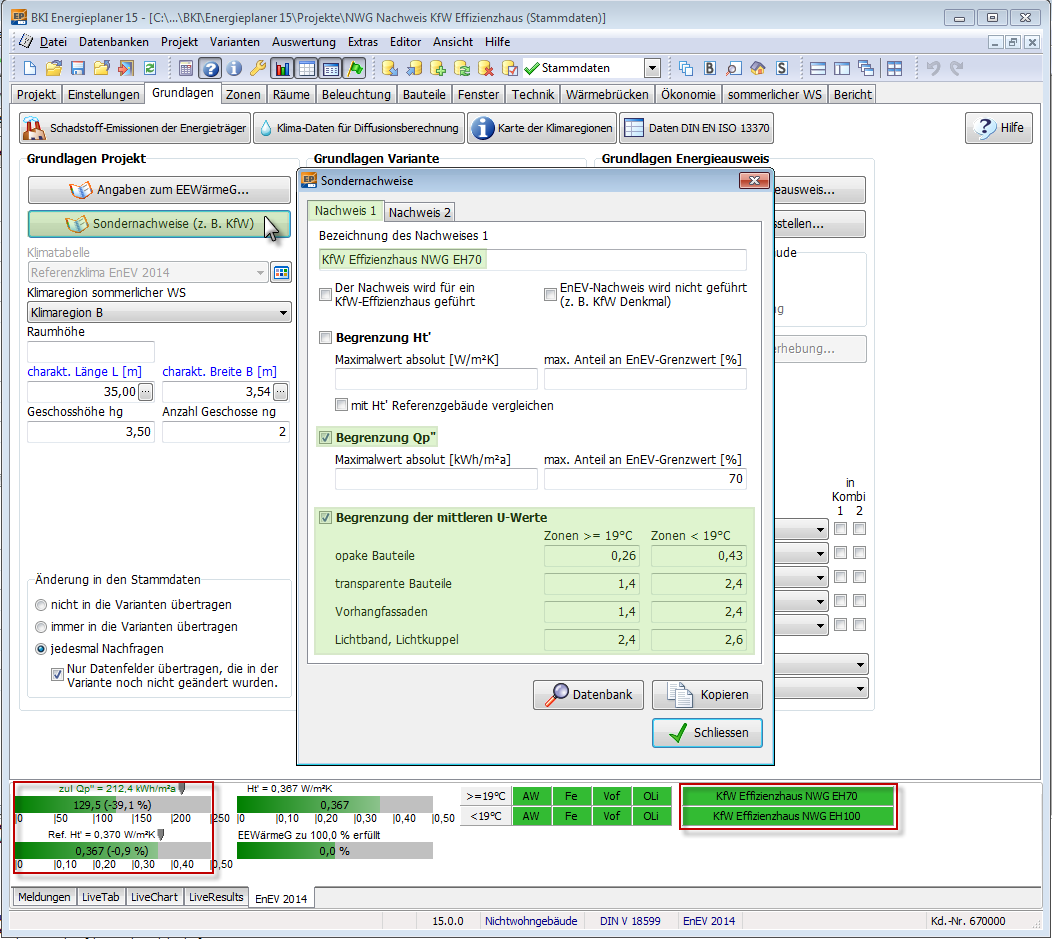
Task: Click the split horizontal window layout icon
Action: click(818, 68)
